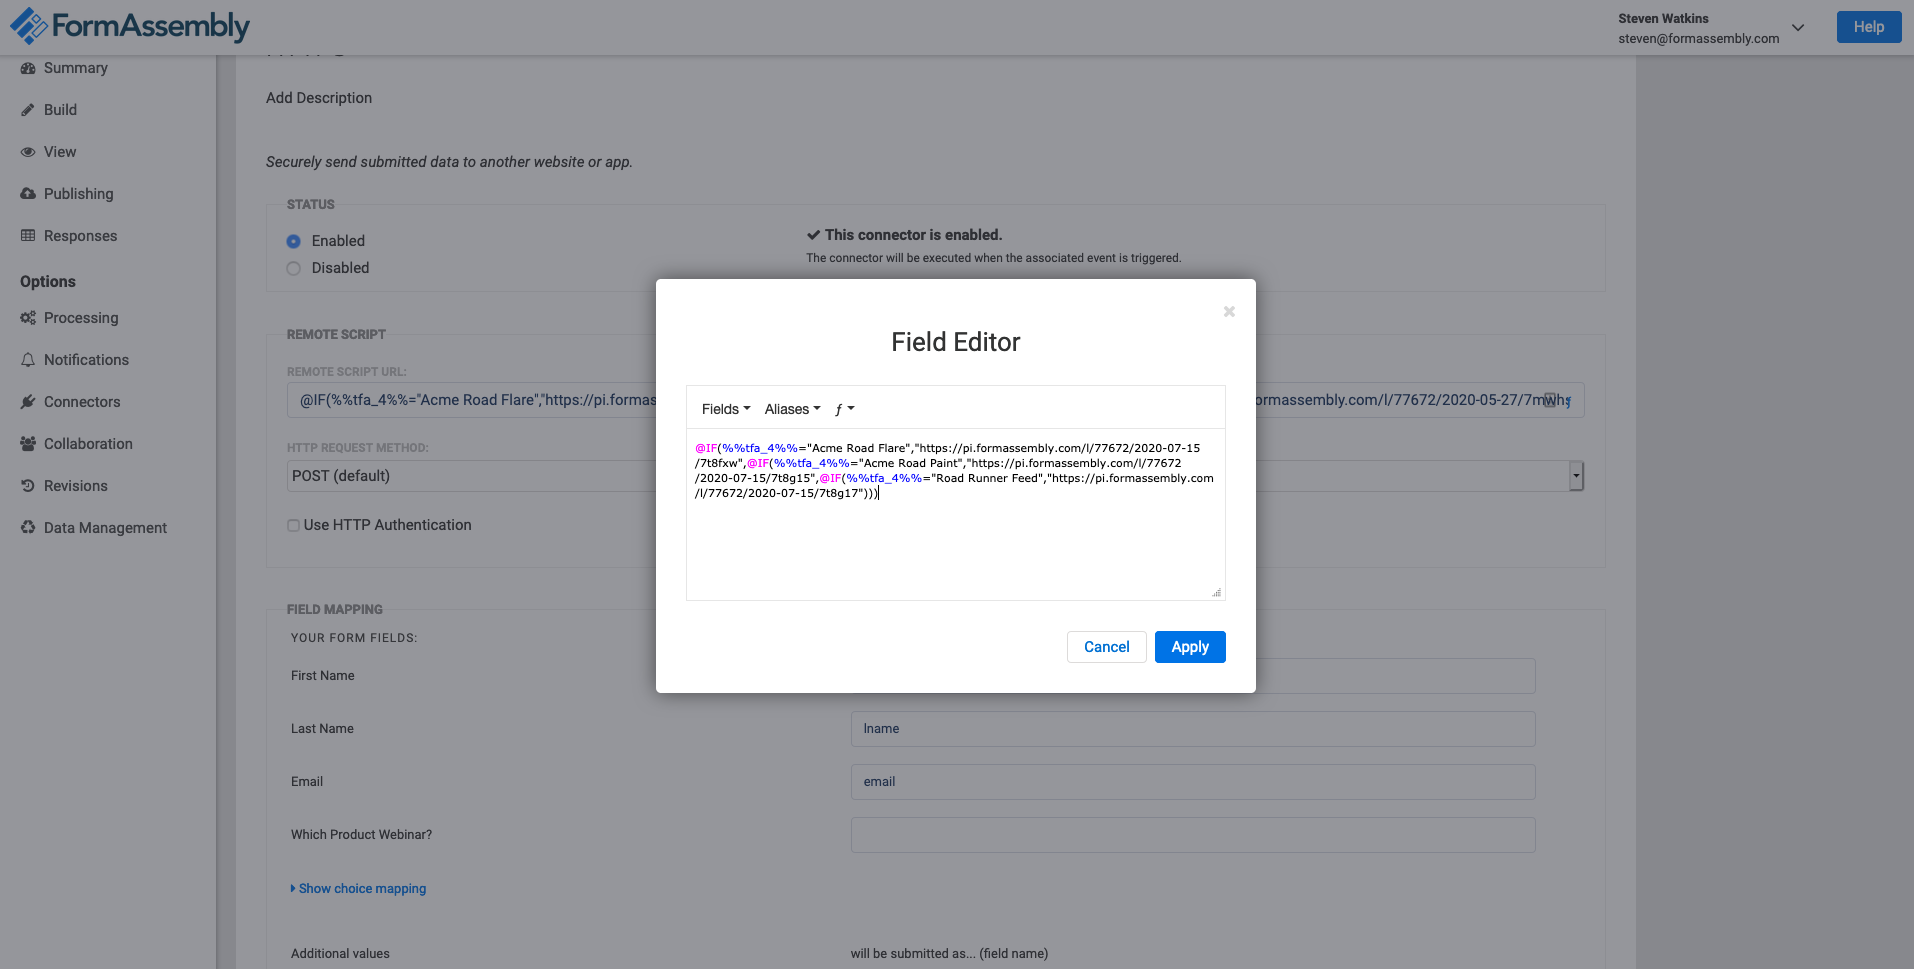Click the Cancel button

(1107, 647)
